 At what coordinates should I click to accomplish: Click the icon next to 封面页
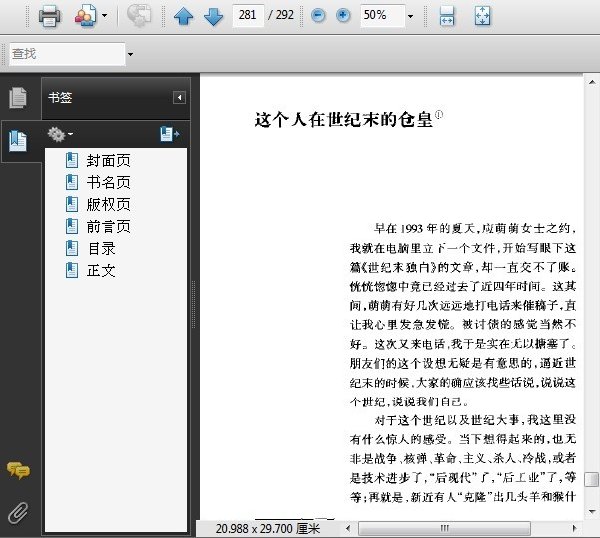pyautogui.click(x=72, y=160)
